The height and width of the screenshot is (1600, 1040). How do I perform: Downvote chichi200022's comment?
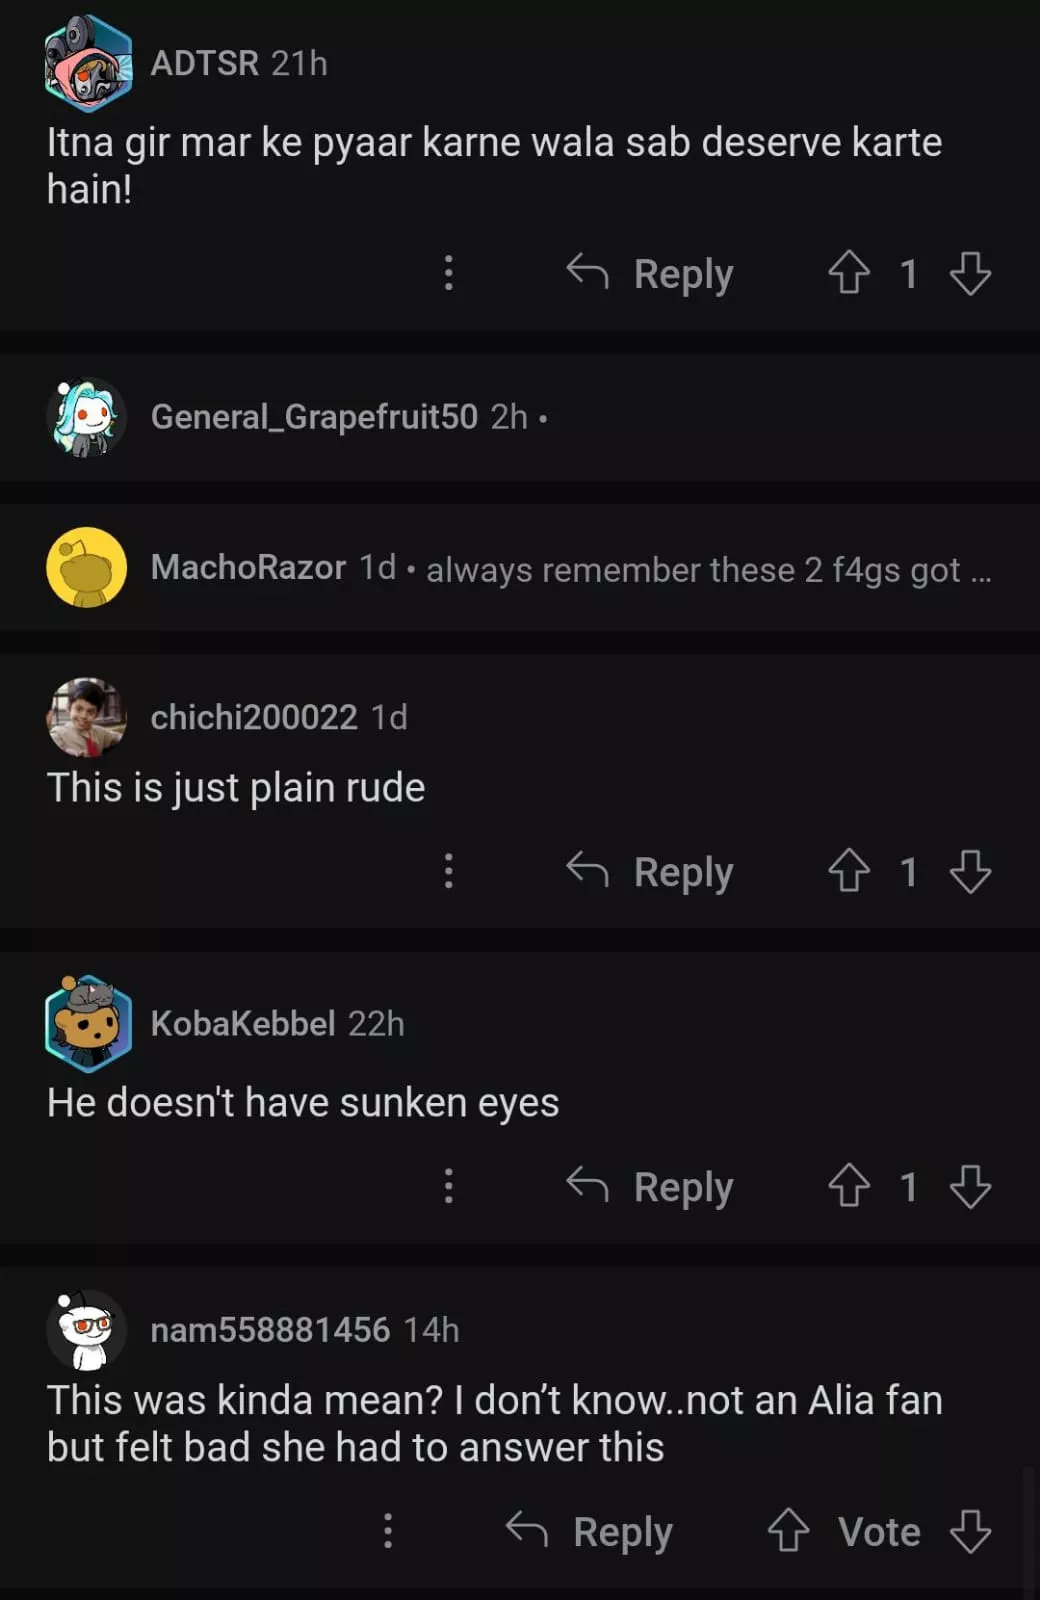click(x=970, y=871)
